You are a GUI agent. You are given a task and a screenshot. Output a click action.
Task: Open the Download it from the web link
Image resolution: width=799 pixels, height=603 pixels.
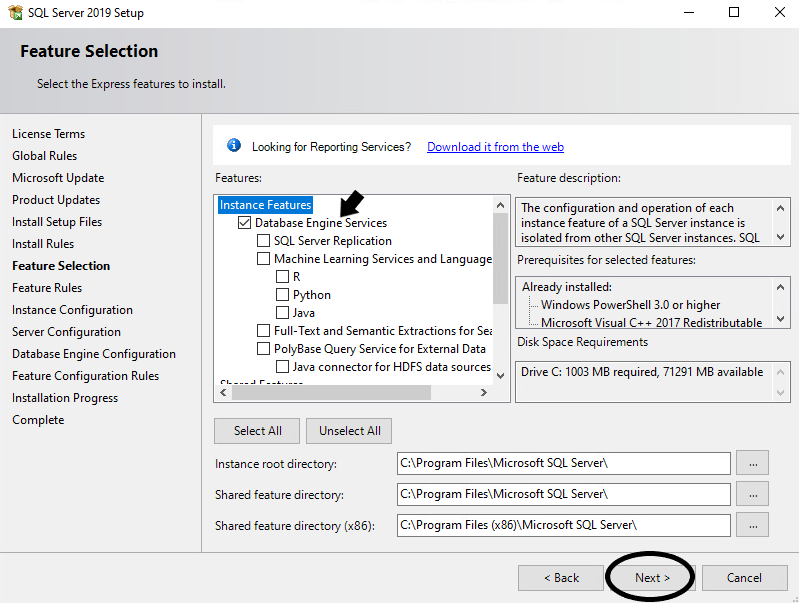(495, 147)
